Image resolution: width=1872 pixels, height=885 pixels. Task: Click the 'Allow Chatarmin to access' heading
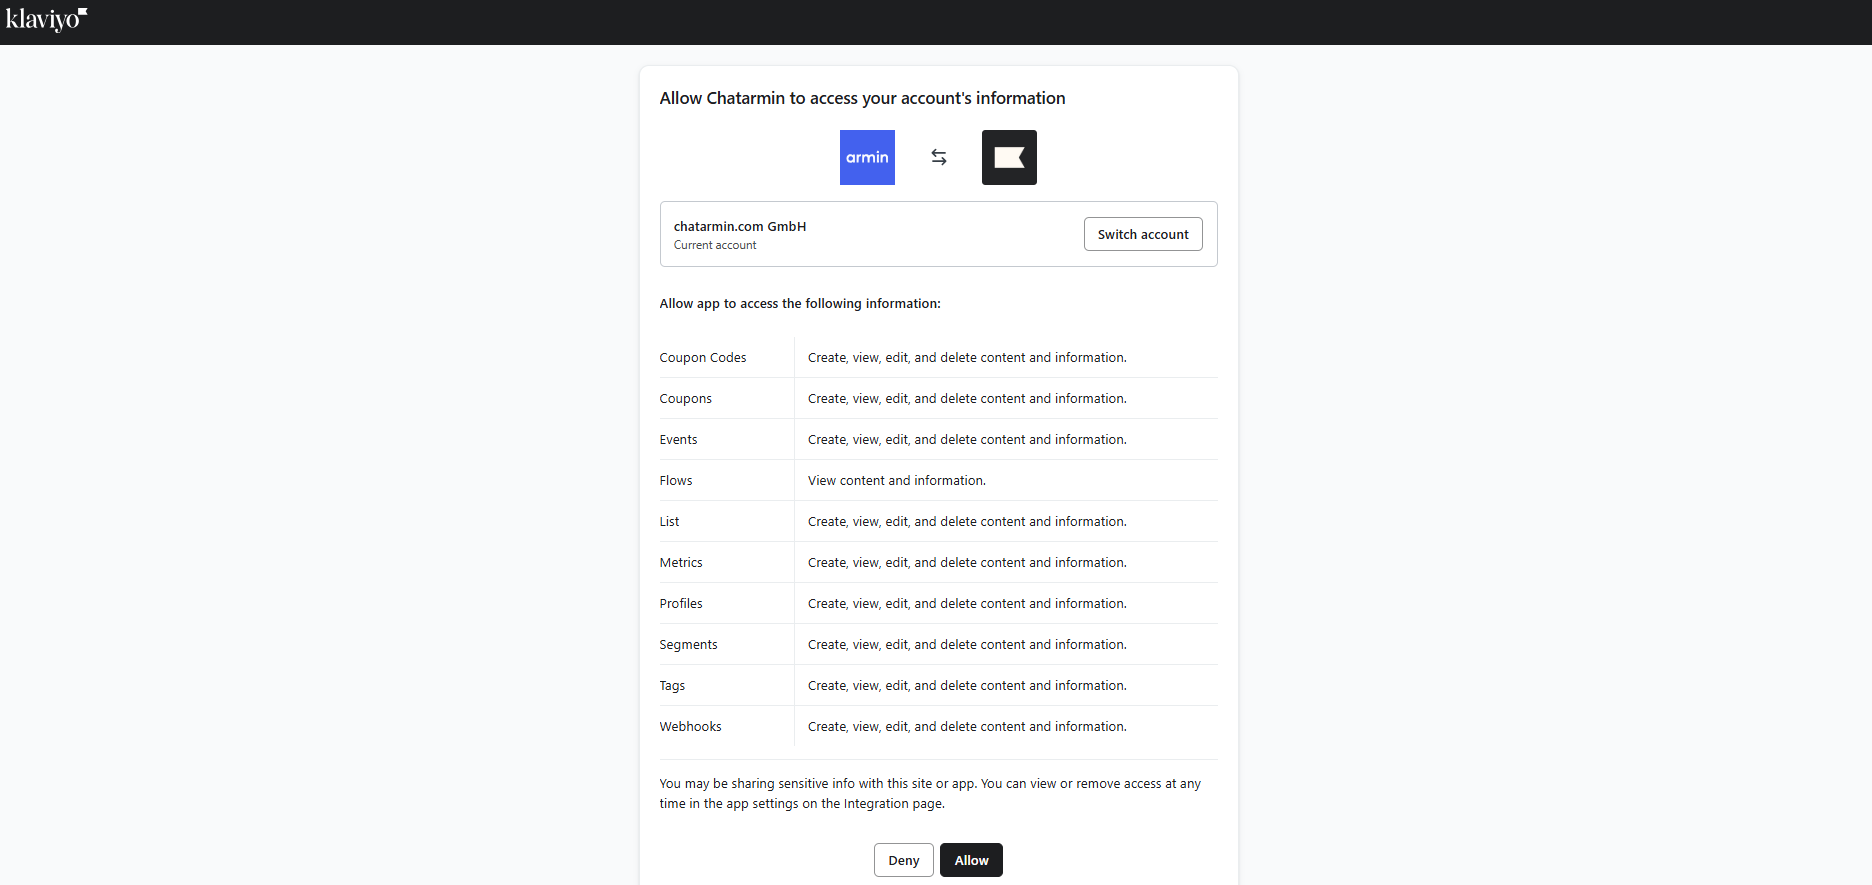click(862, 98)
